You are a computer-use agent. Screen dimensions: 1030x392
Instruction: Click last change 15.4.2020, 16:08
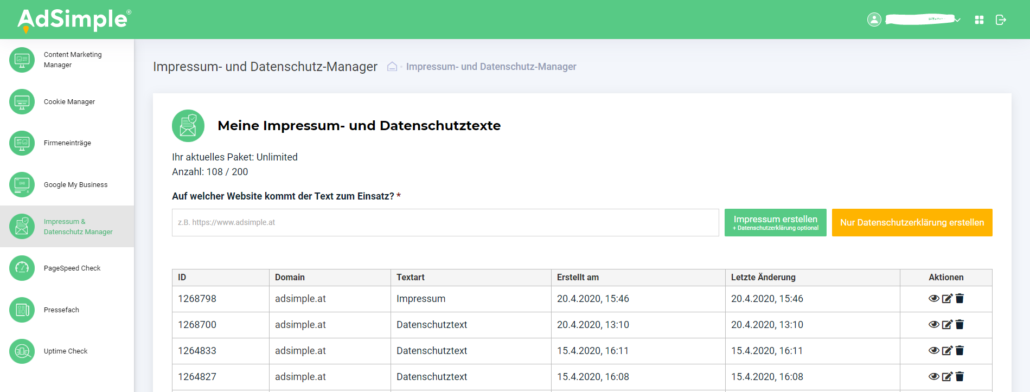click(x=767, y=376)
